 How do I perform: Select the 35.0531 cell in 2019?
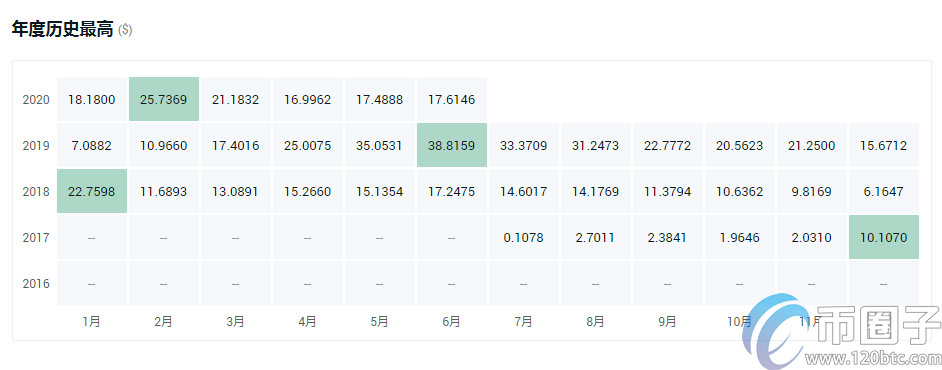(x=379, y=145)
